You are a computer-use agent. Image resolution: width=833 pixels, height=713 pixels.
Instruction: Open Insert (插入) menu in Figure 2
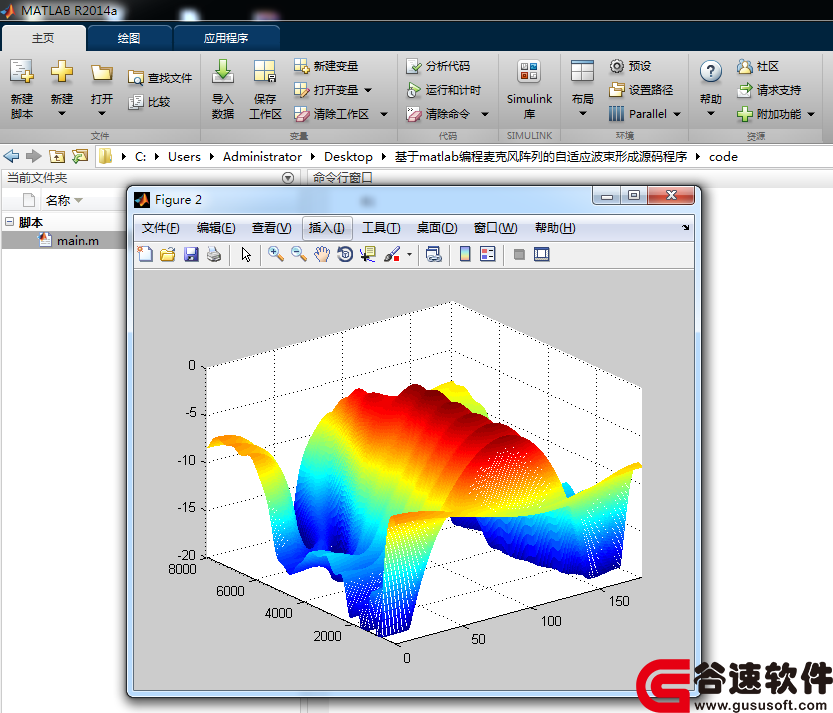click(x=327, y=228)
